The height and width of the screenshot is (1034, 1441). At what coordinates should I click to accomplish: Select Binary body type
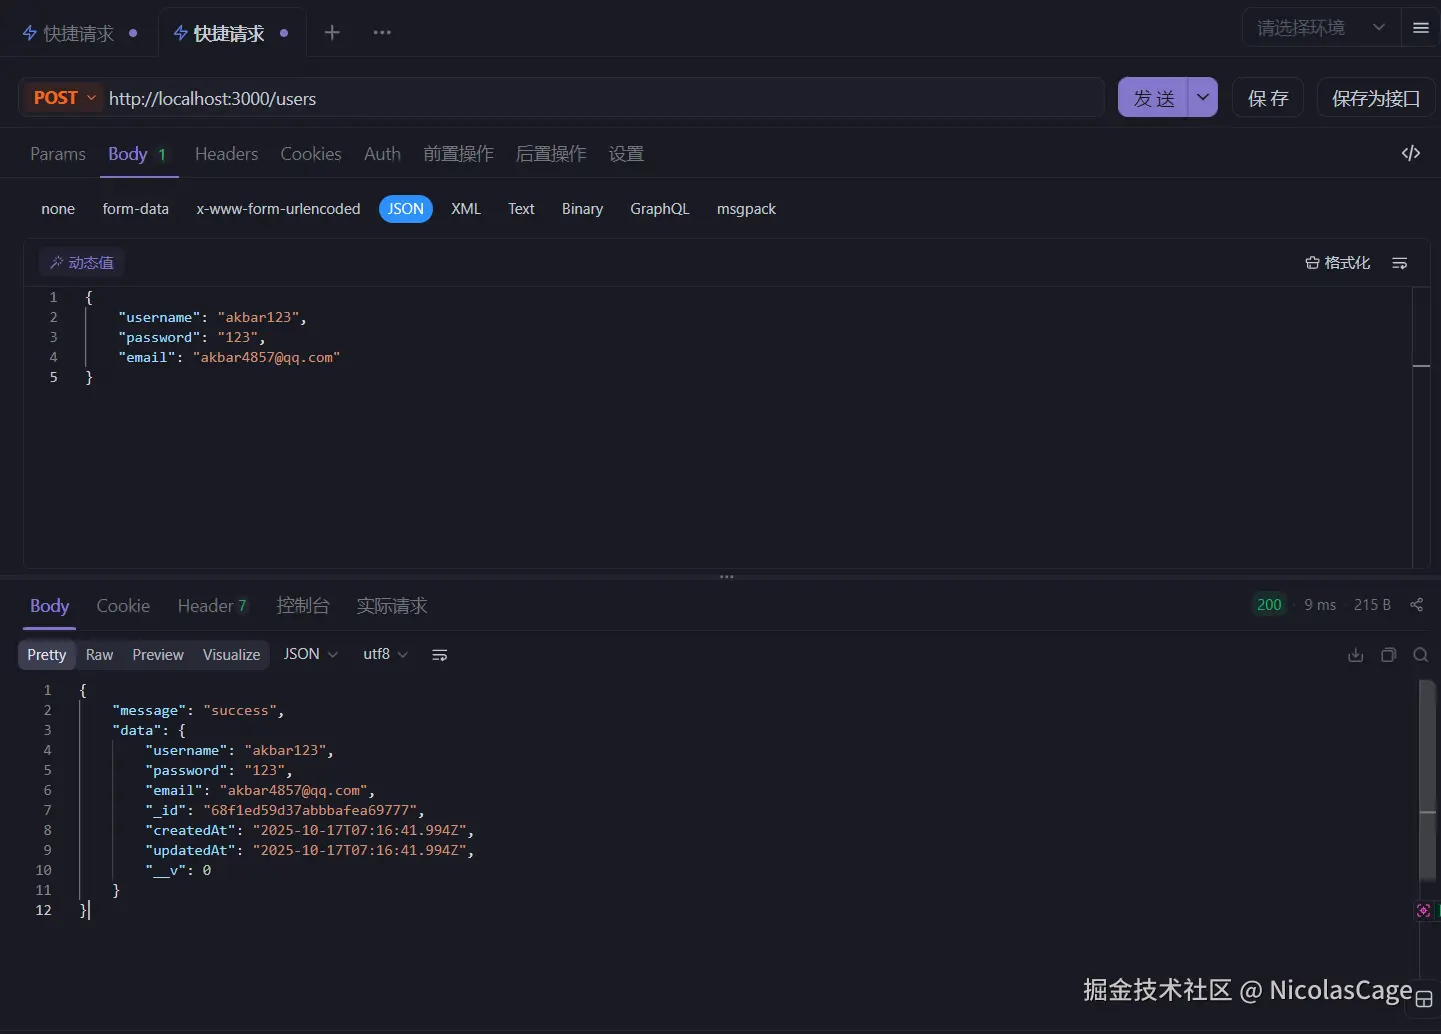tap(582, 209)
